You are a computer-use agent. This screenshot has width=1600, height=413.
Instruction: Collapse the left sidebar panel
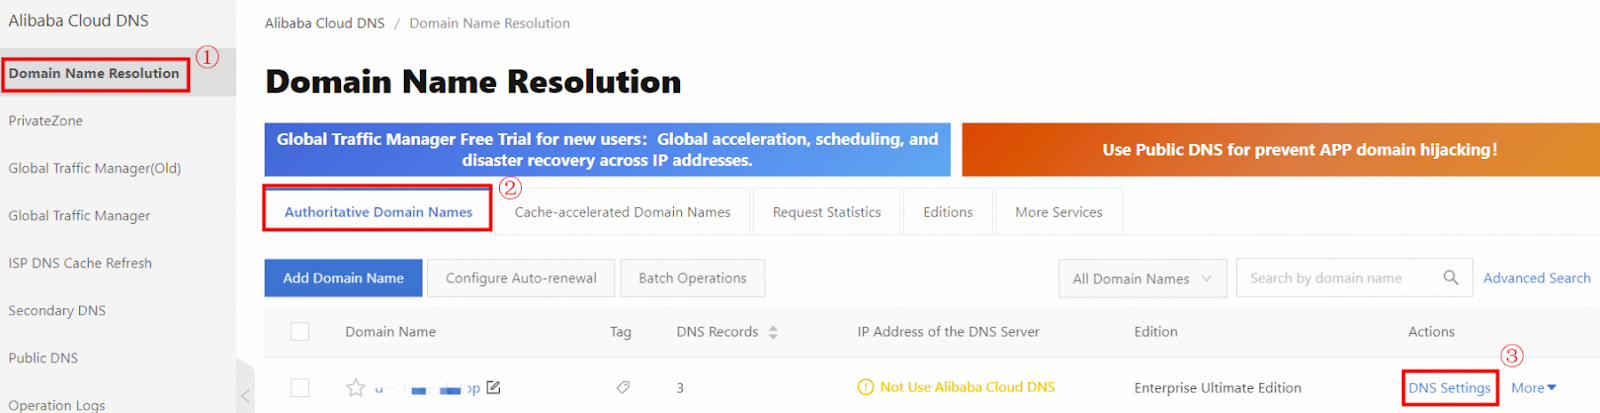[245, 397]
